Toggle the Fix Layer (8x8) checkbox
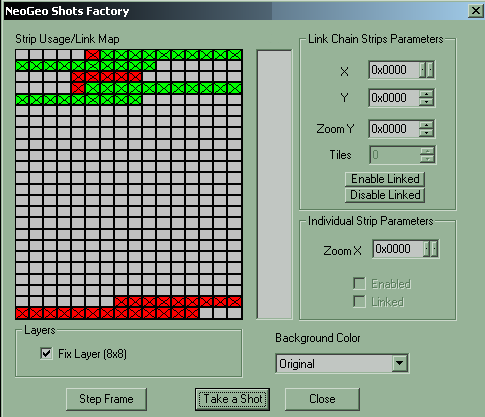Image resolution: width=485 pixels, height=417 pixels. [46, 353]
